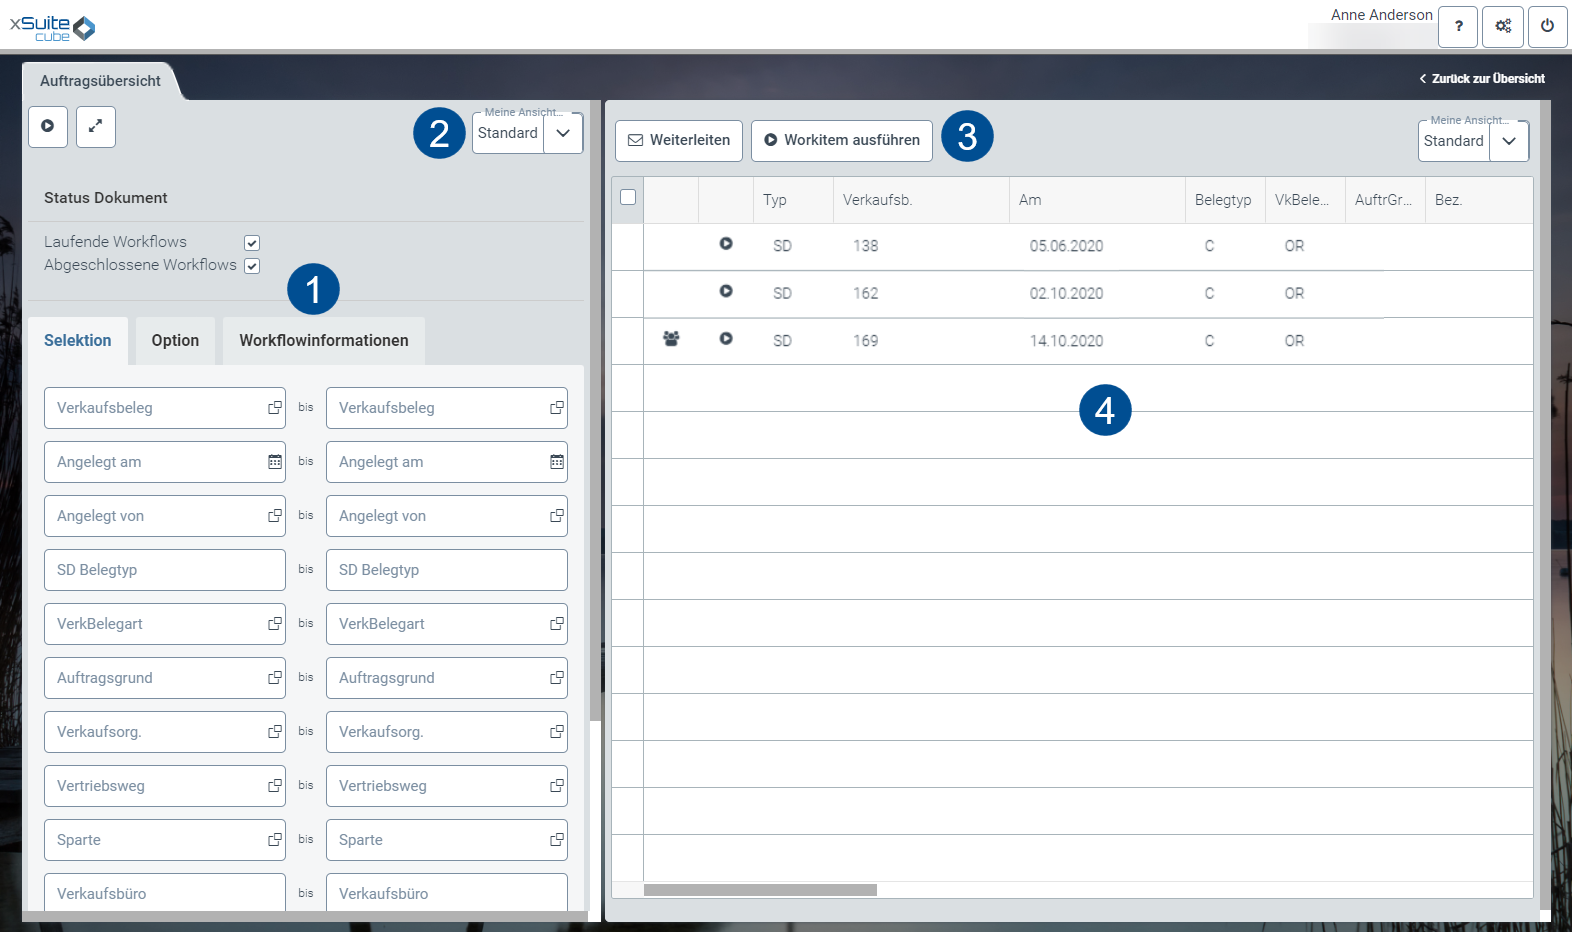
Task: Click workflow play icon for order 138
Action: coord(726,244)
